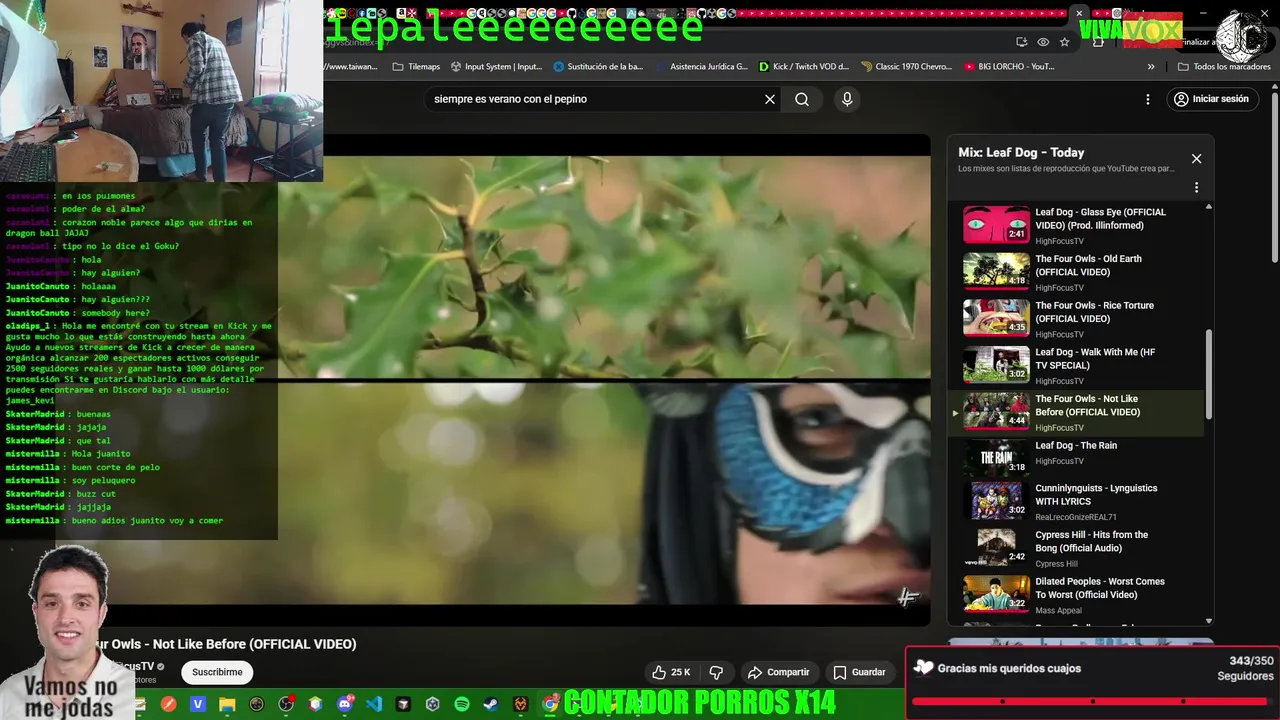Open Steam from the taskbar
Screen dimensions: 1280x720
[491, 704]
